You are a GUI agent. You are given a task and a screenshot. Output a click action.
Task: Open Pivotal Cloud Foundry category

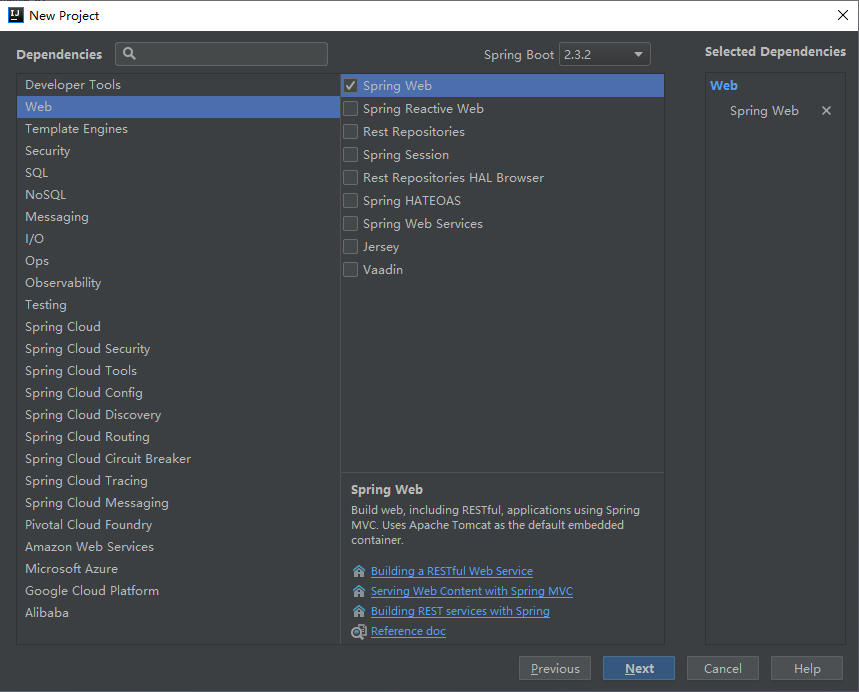179,524
